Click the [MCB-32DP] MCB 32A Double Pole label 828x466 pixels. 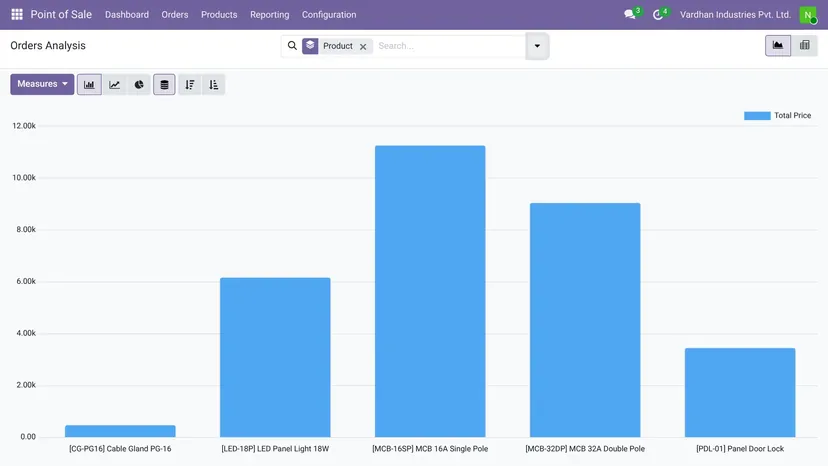coord(585,449)
